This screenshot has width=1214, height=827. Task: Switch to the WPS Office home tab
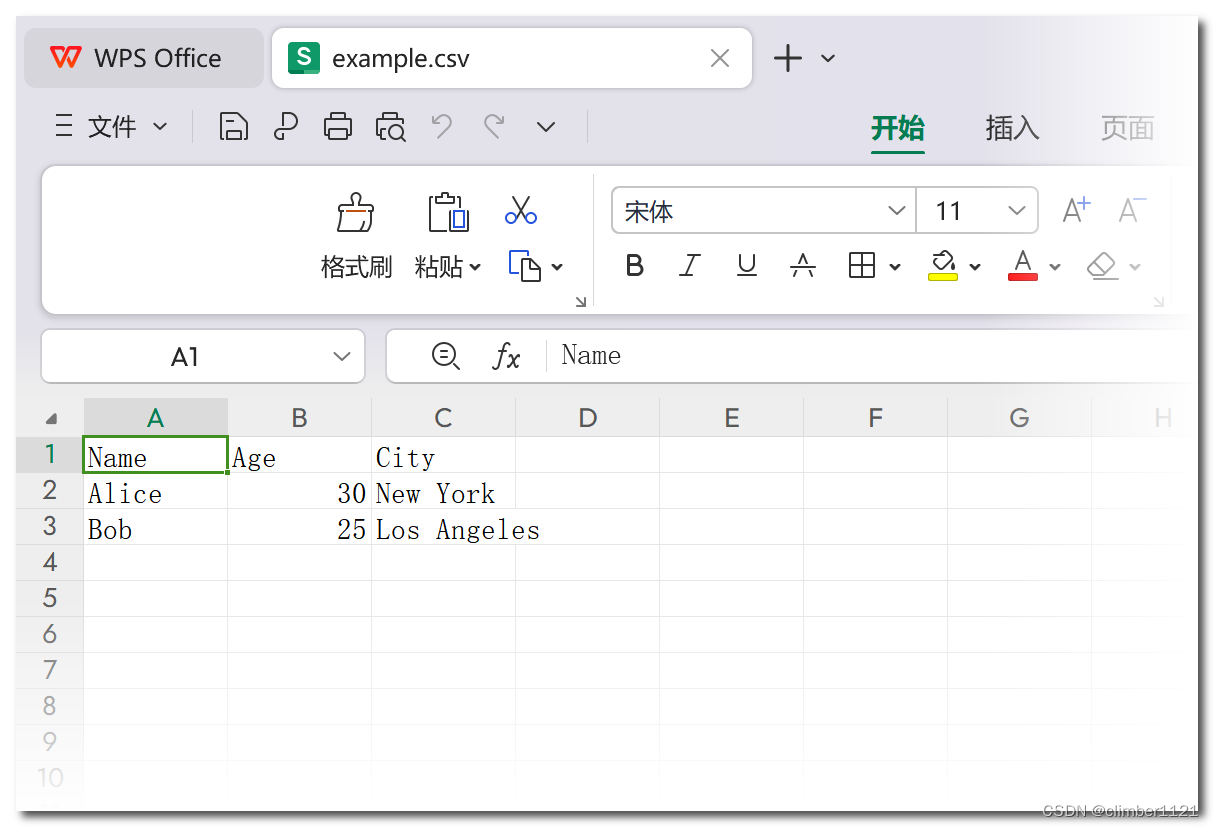click(x=144, y=58)
